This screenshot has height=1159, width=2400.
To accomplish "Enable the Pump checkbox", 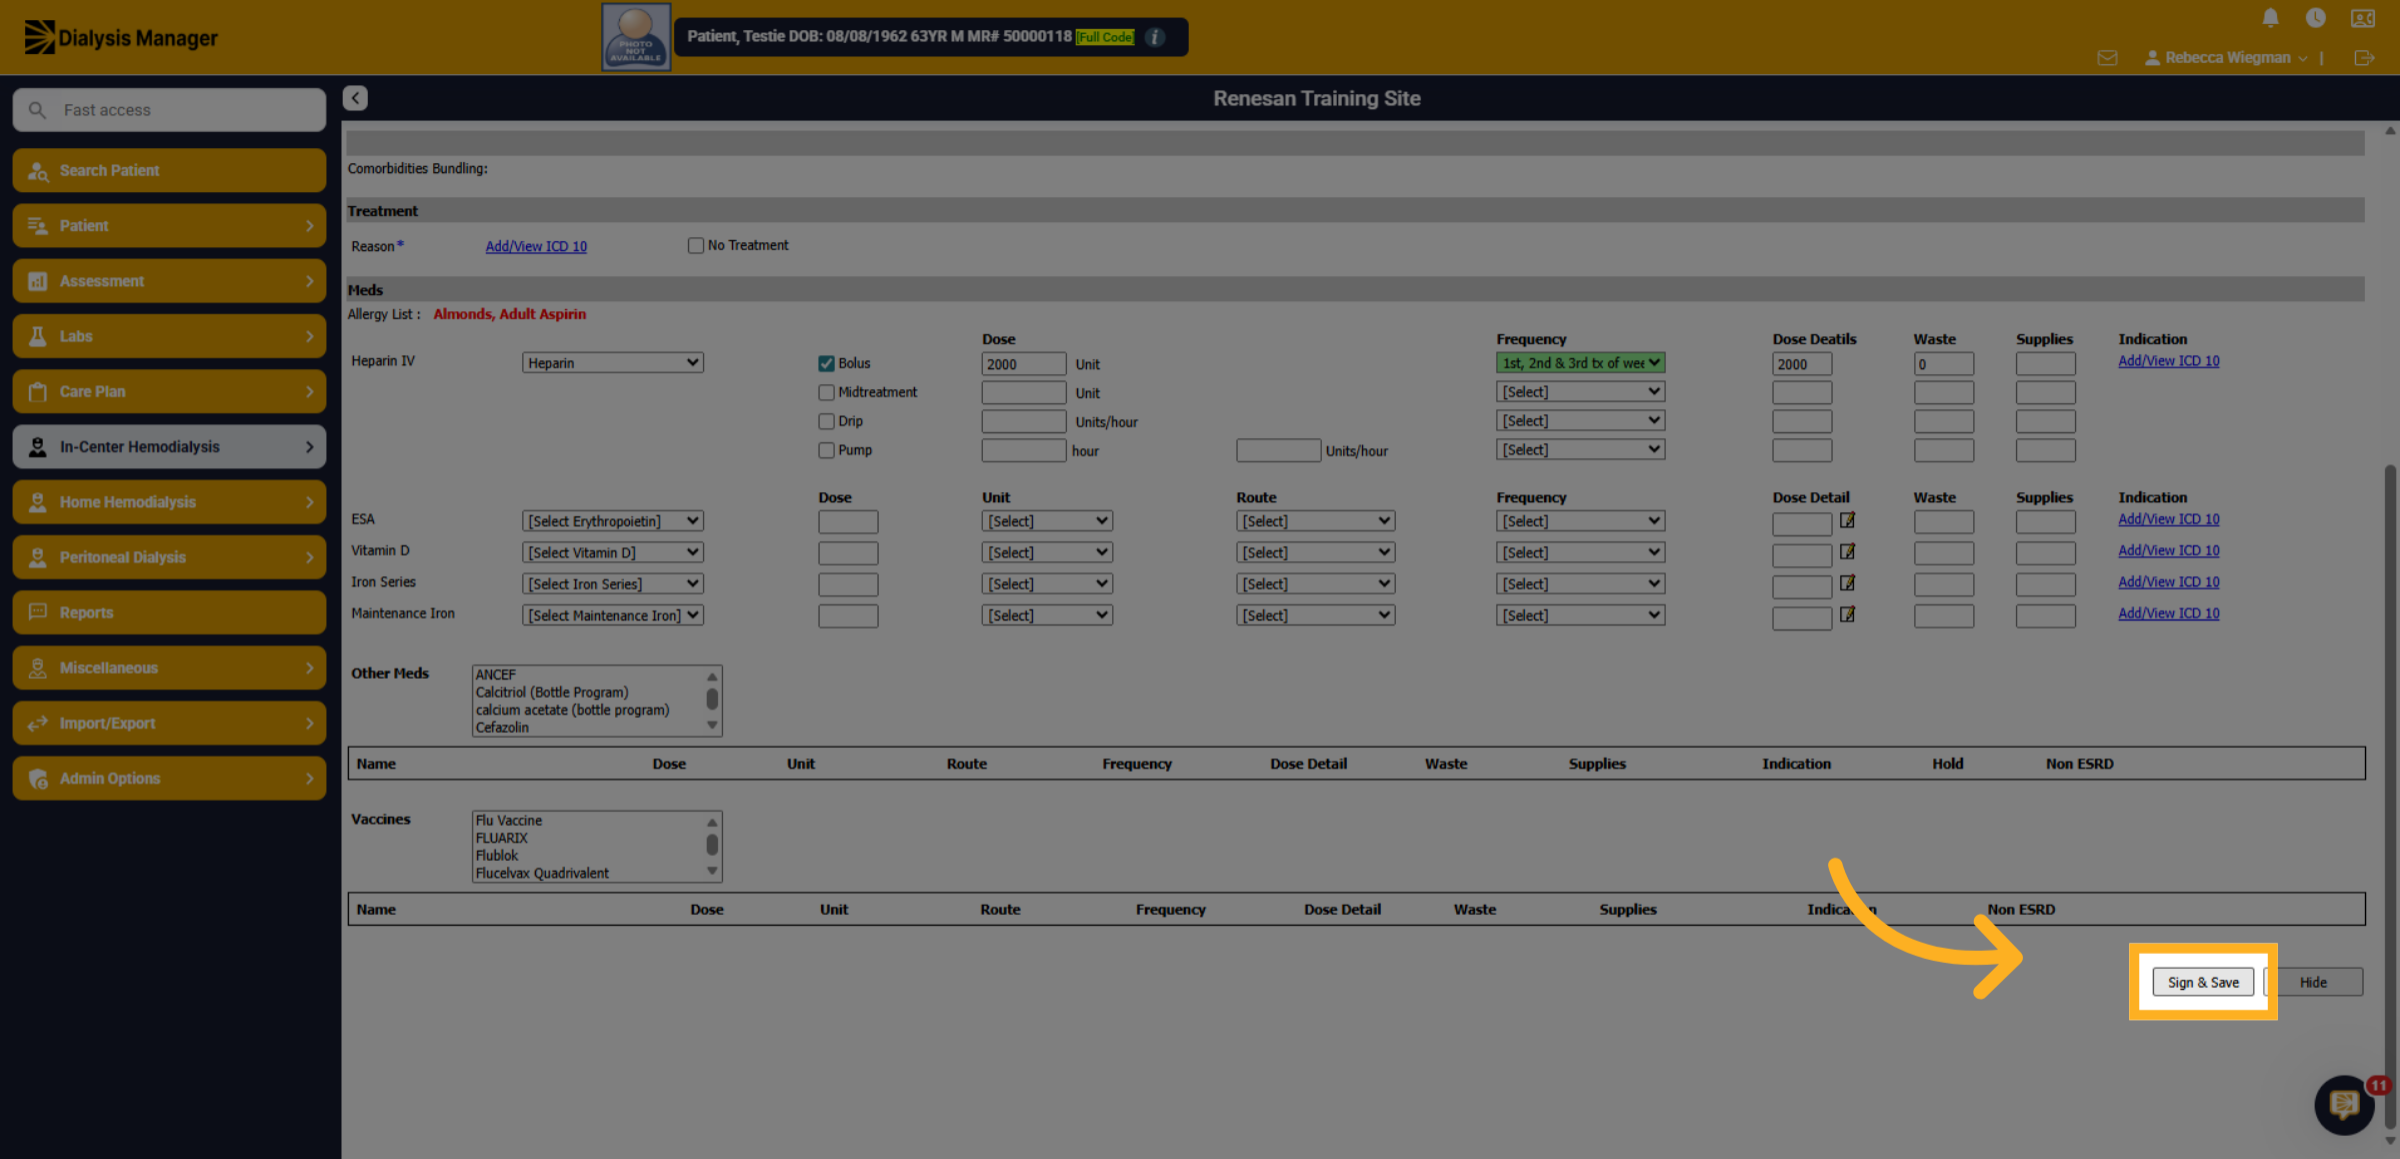I will tap(826, 450).
